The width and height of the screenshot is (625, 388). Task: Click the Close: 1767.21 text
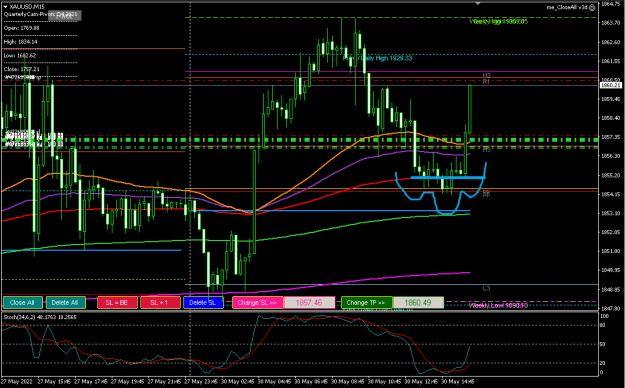pyautogui.click(x=22, y=69)
